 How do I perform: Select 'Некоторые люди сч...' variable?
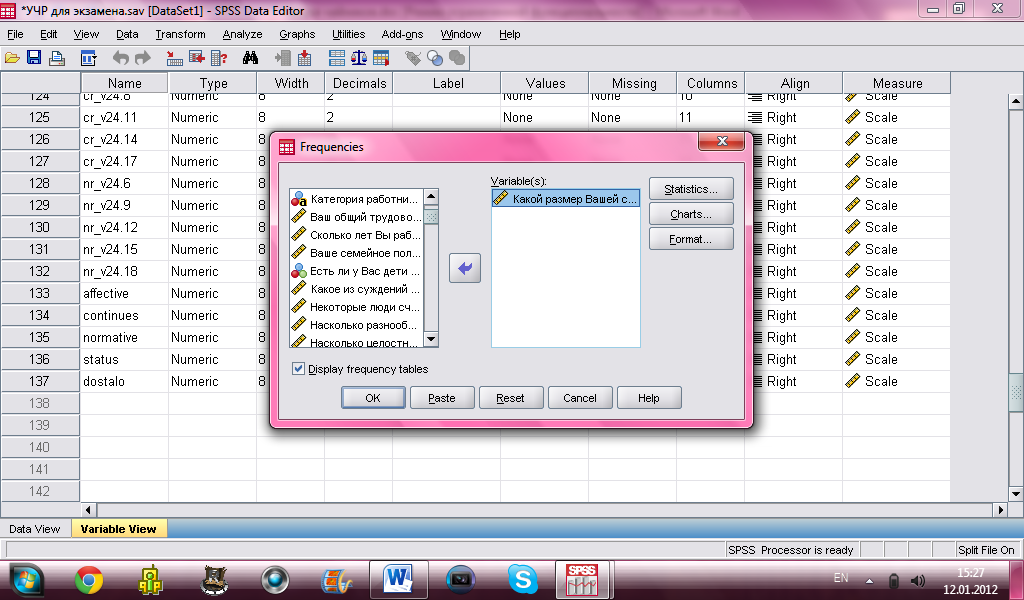[357, 307]
